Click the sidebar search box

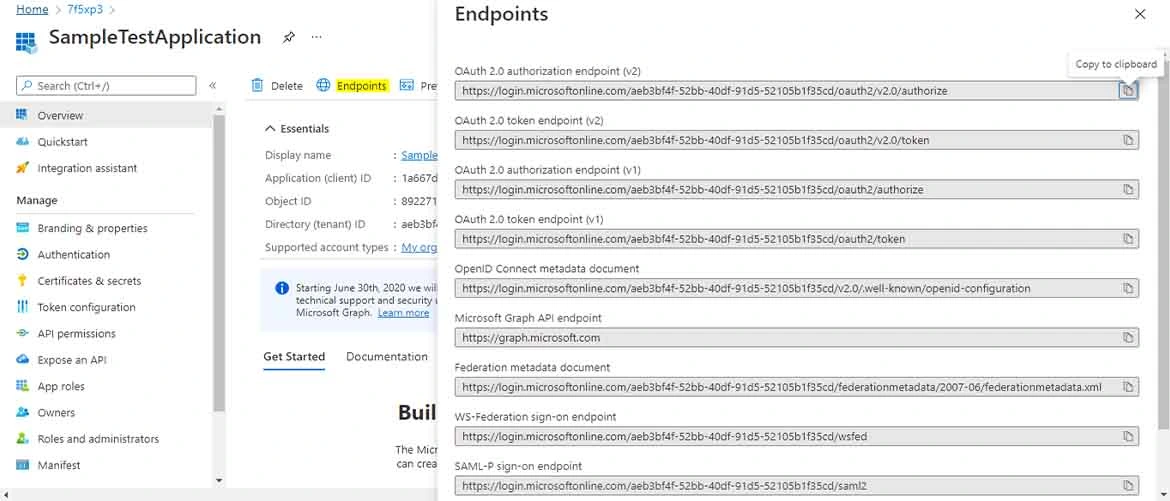(x=106, y=86)
